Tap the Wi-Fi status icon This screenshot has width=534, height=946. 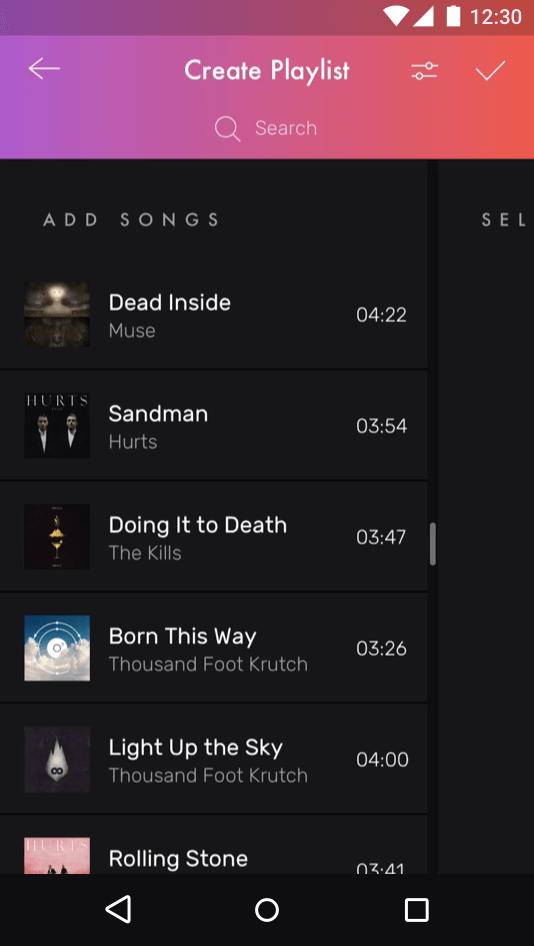[396, 17]
